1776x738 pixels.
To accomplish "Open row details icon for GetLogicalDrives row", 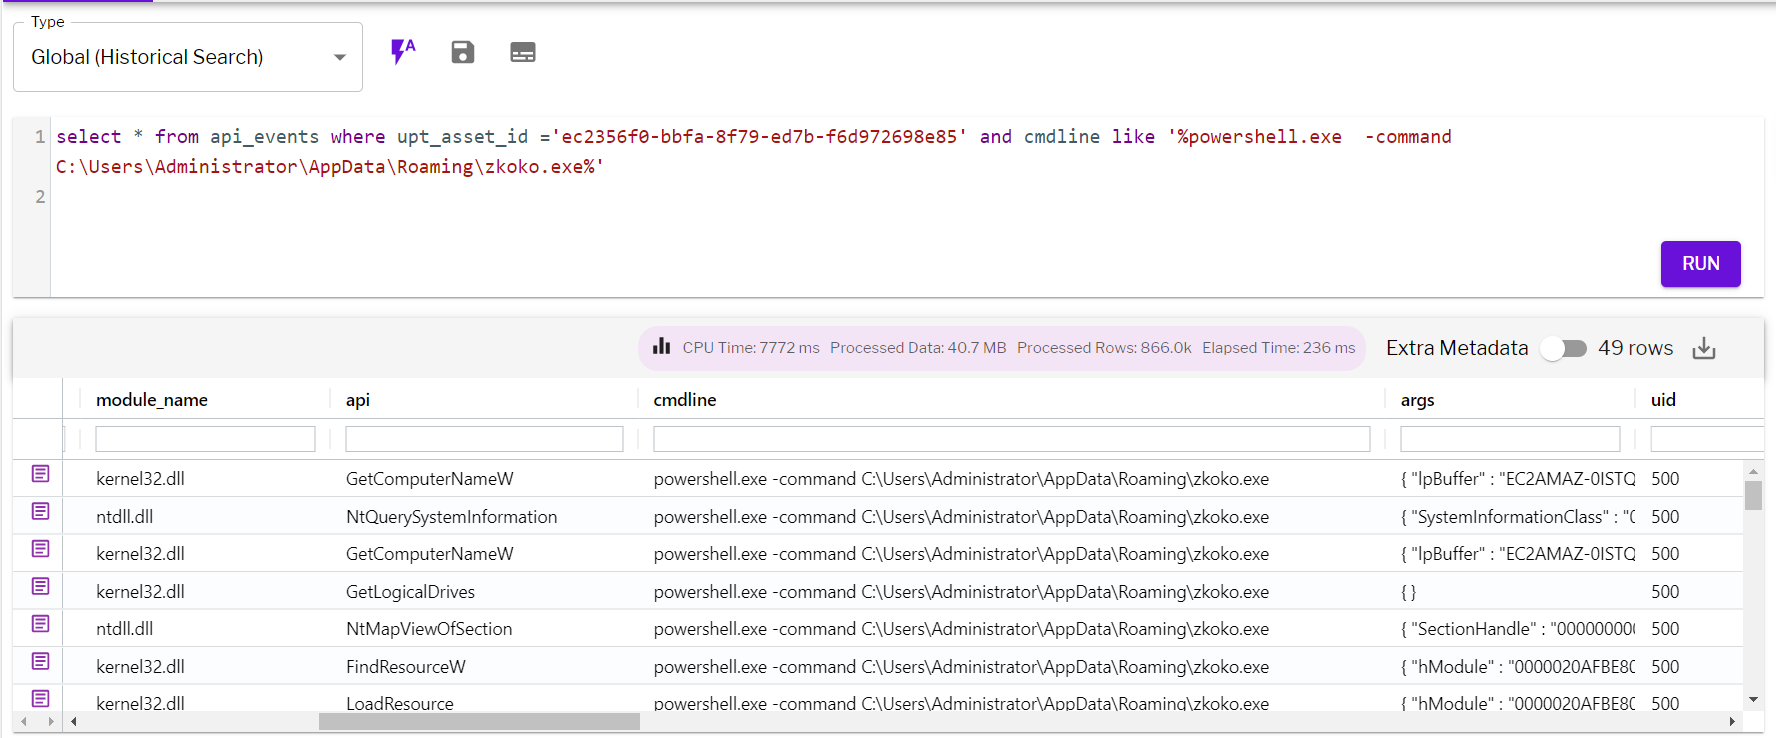I will point(40,587).
